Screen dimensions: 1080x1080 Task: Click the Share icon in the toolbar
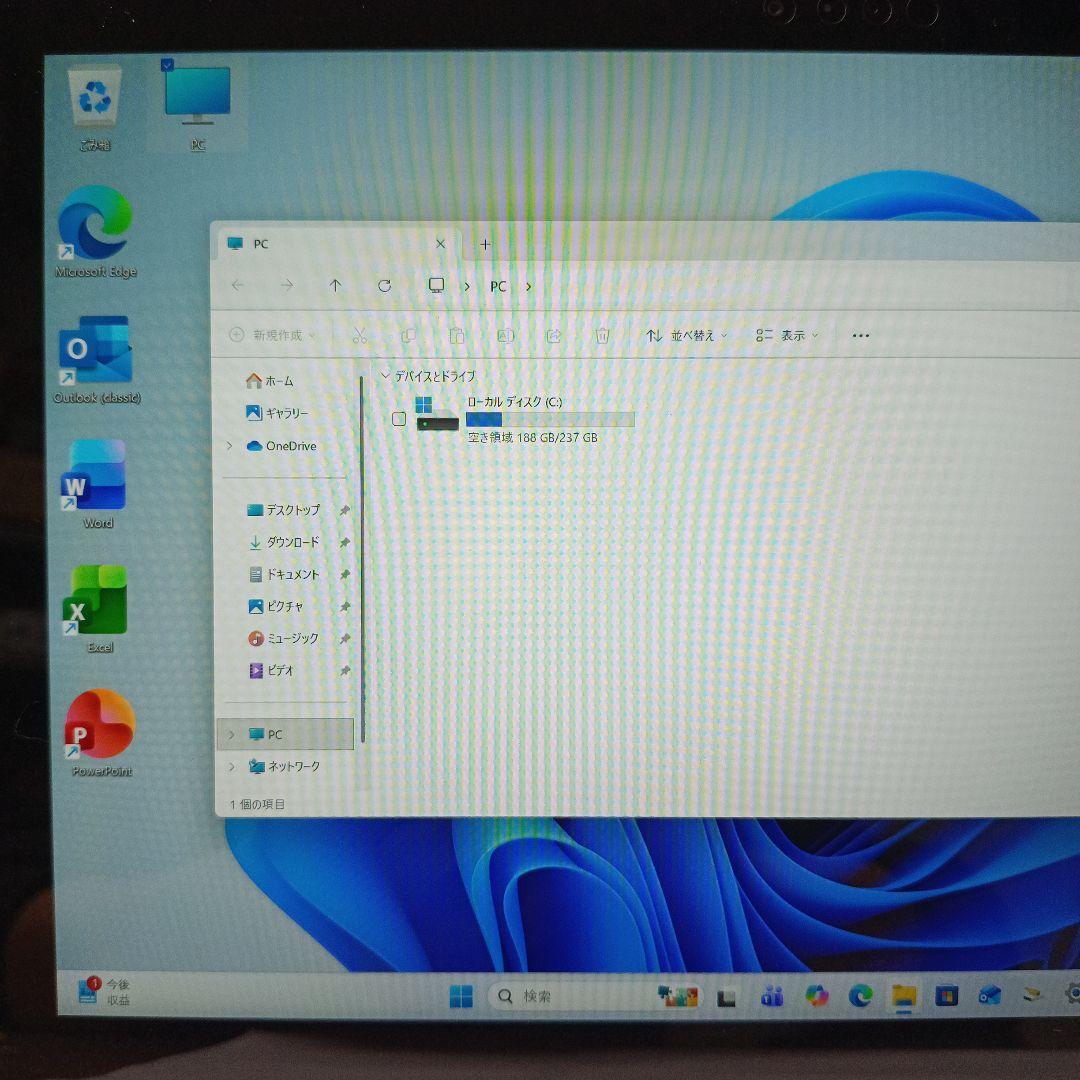(553, 336)
